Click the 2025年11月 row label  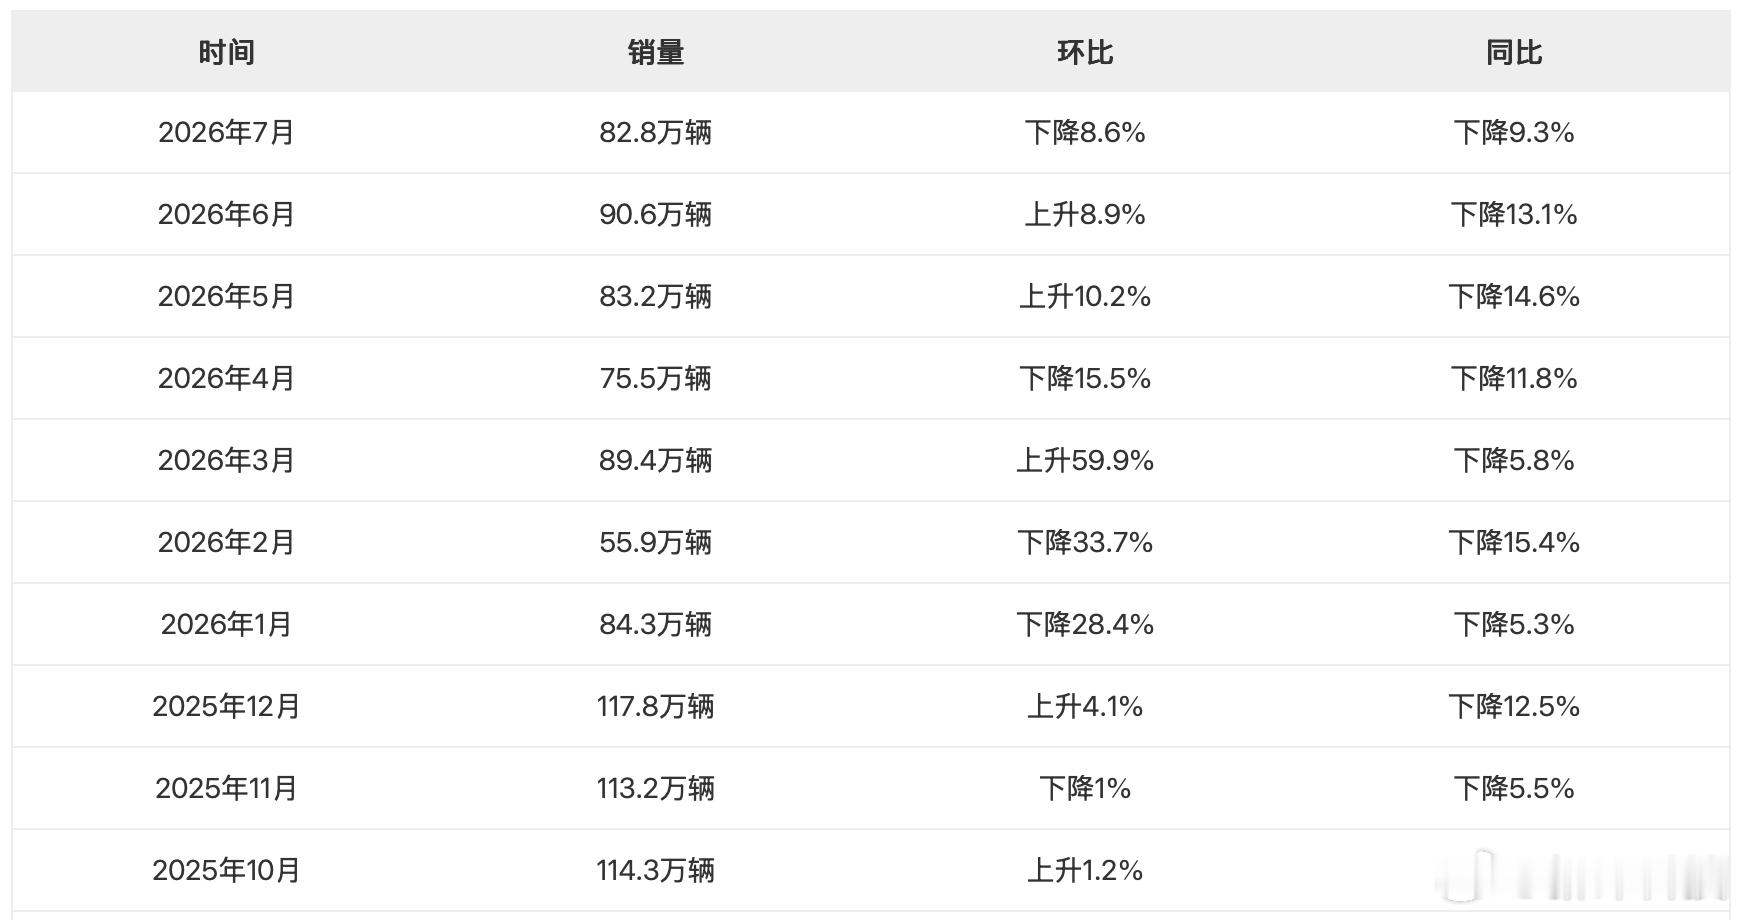[226, 788]
